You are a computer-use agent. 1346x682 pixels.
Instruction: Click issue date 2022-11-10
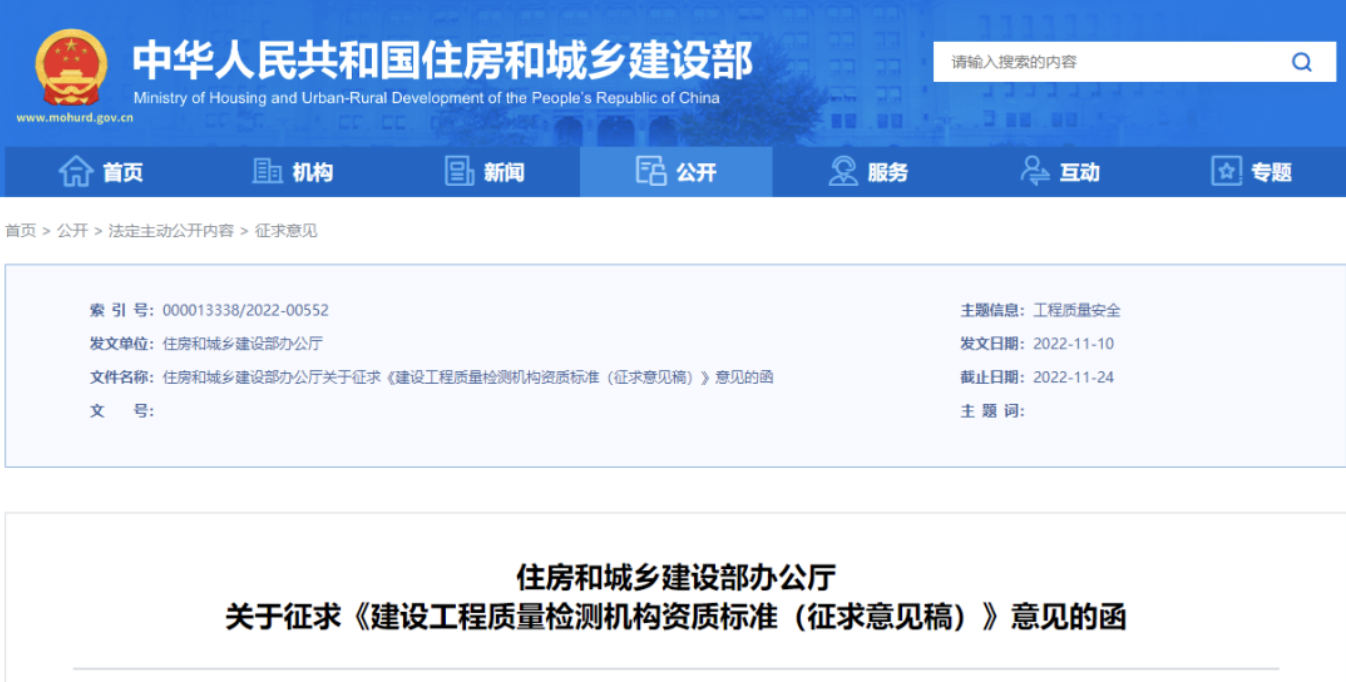click(x=1073, y=344)
